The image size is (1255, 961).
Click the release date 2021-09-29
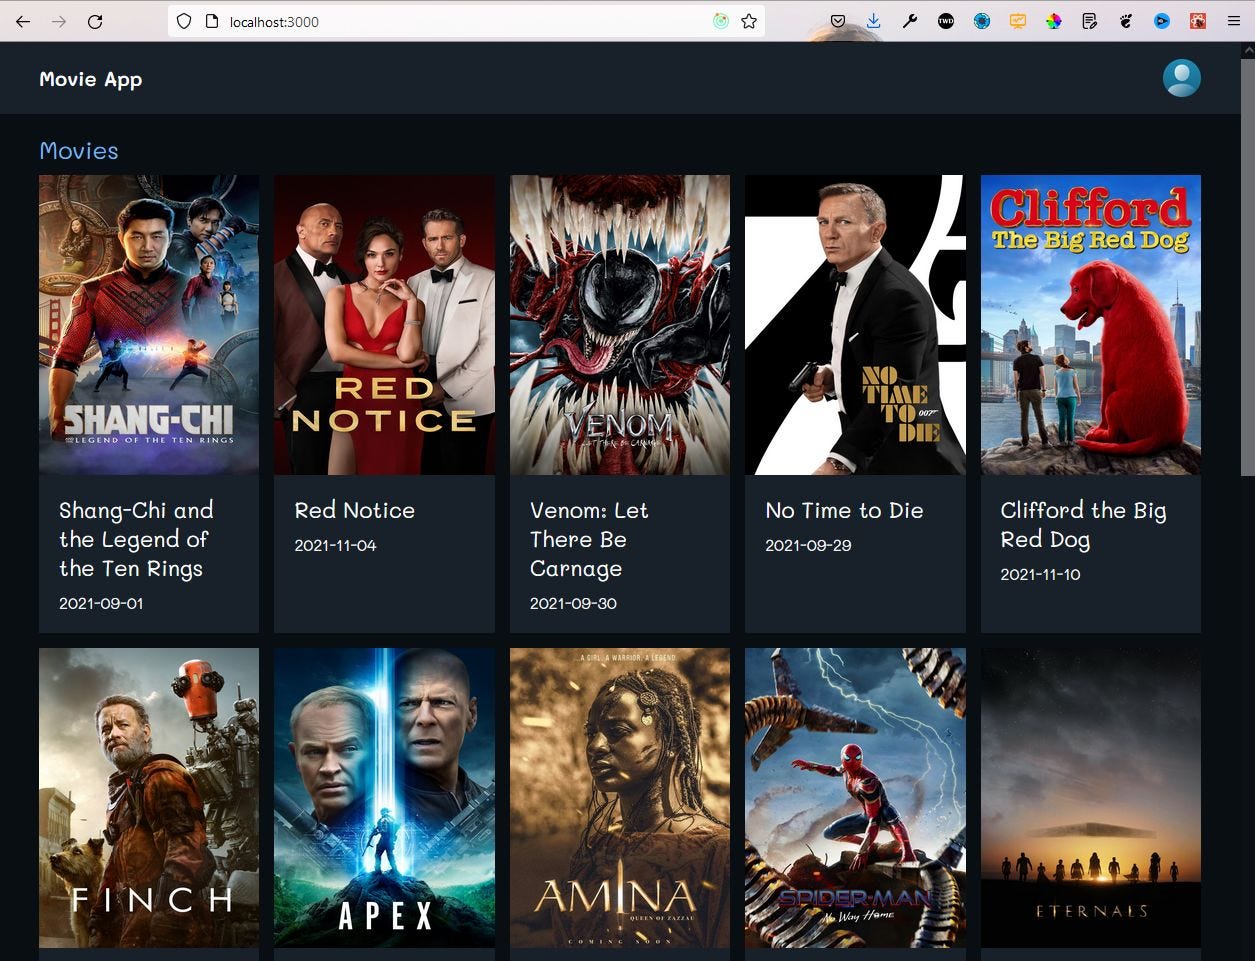coord(808,545)
